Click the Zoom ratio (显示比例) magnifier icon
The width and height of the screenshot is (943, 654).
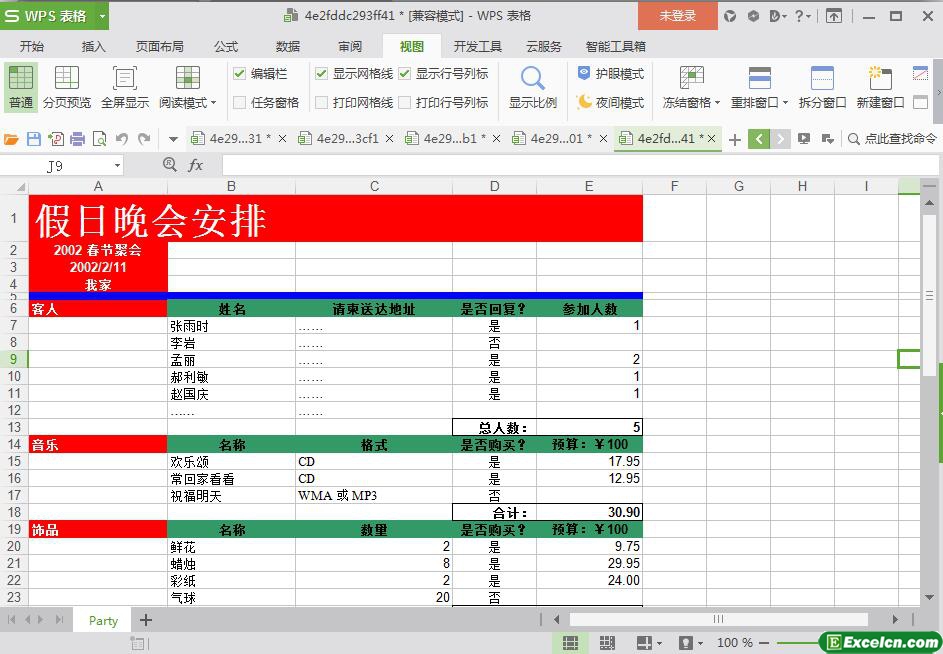pos(533,79)
